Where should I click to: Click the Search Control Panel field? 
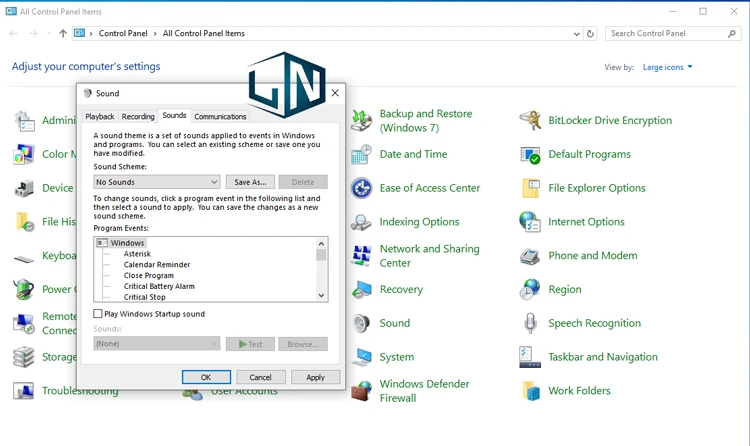[x=673, y=33]
